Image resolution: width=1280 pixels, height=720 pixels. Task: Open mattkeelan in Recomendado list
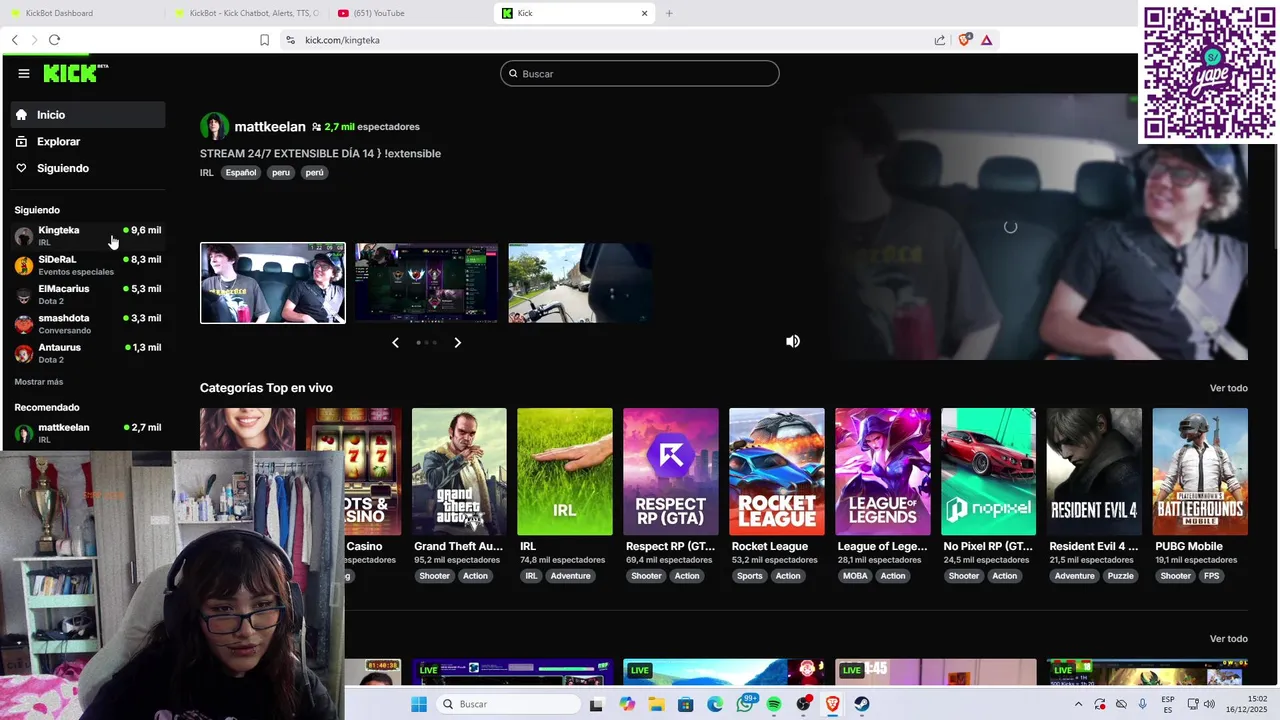(x=88, y=433)
